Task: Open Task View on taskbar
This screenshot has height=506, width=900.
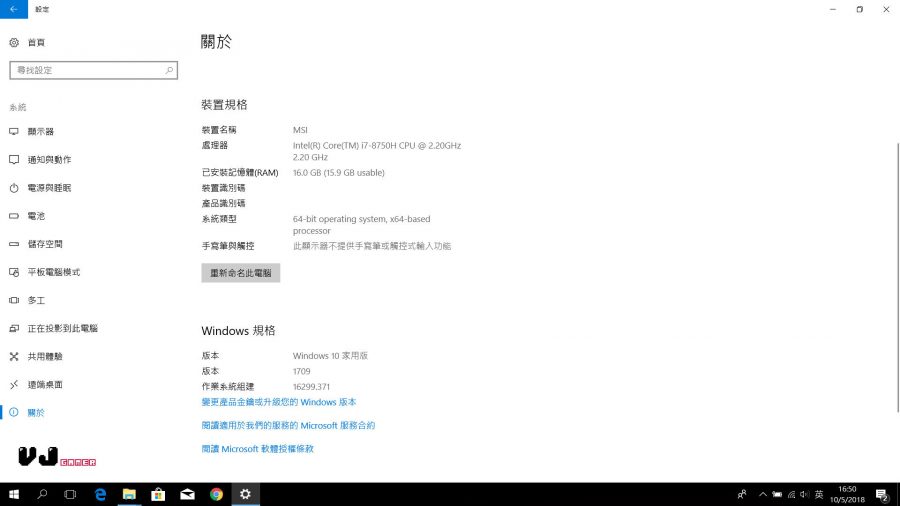Action: point(70,494)
